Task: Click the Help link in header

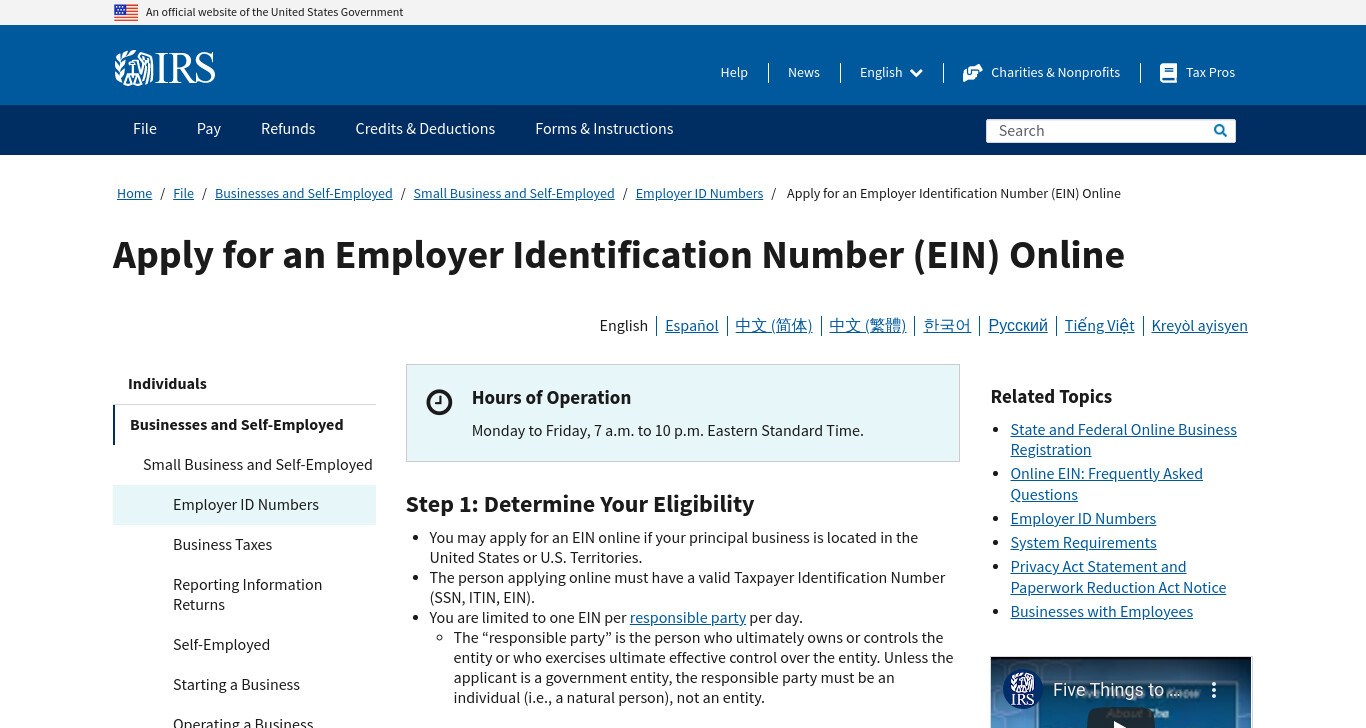Action: point(734,72)
